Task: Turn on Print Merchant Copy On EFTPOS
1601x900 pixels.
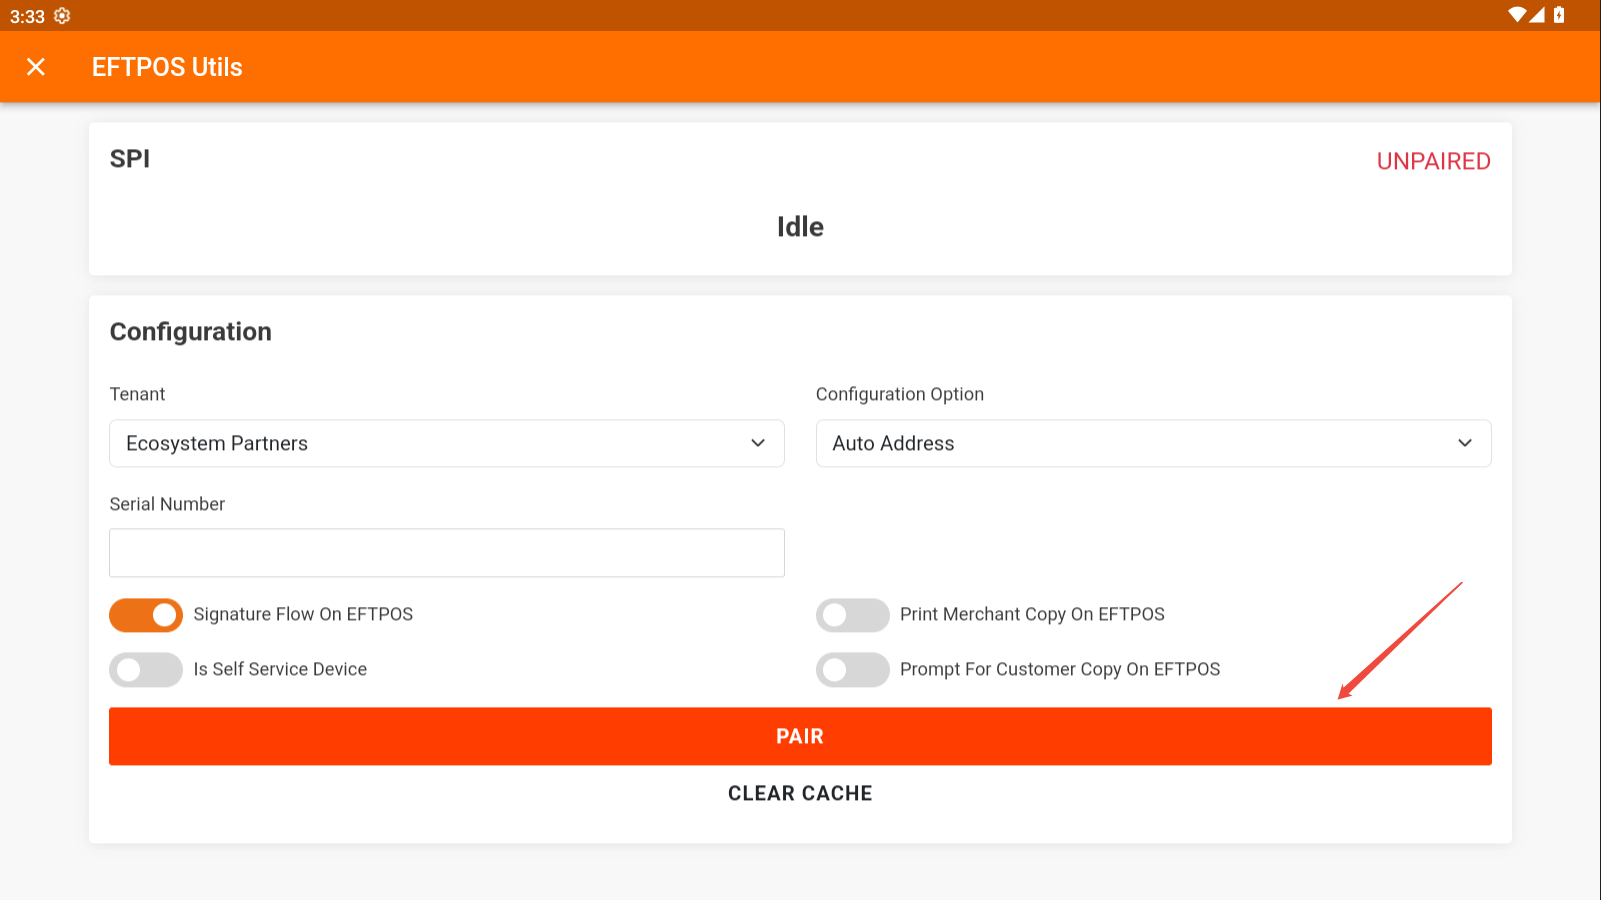Action: pos(852,615)
